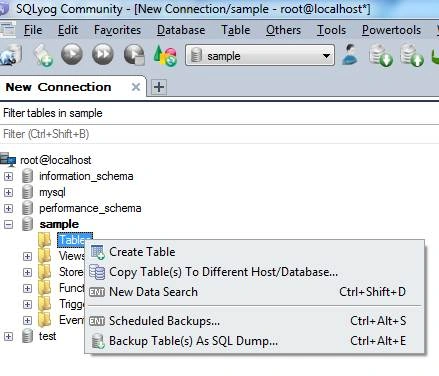Expand the Triggers folder
The height and width of the screenshot is (376, 439).
coord(27,304)
